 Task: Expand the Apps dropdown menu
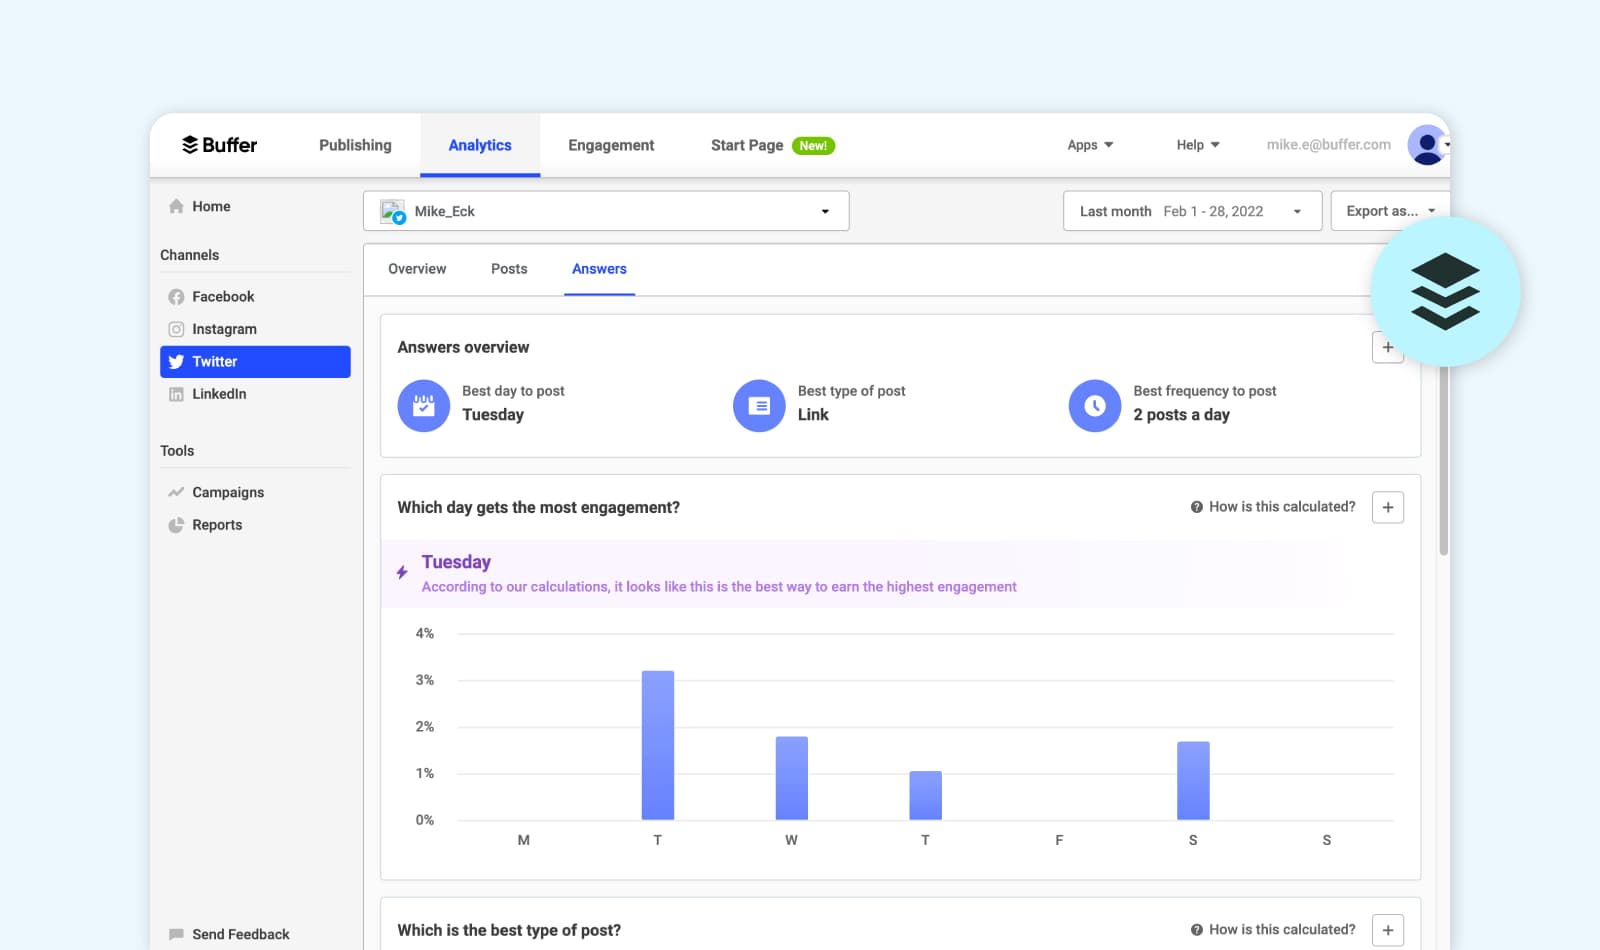tap(1090, 145)
